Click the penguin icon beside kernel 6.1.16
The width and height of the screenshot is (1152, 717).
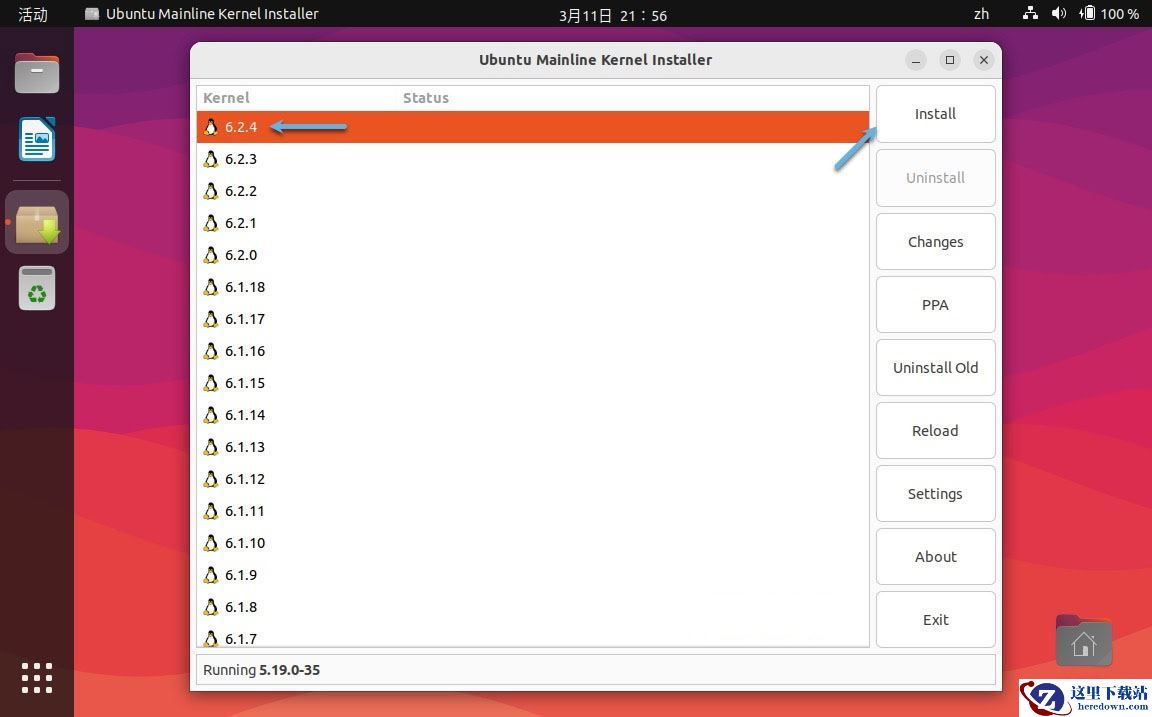(211, 351)
